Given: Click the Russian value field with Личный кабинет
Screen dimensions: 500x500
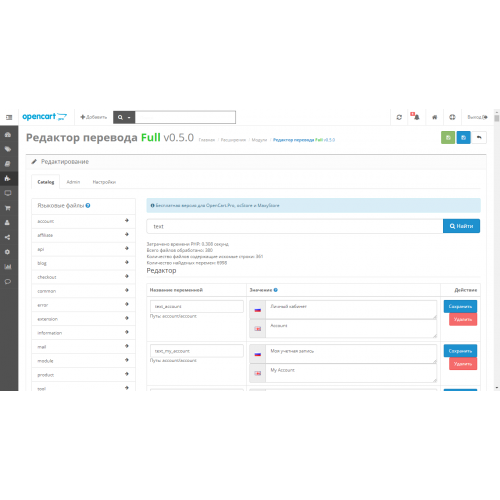Looking at the screenshot, I should coord(351,310).
